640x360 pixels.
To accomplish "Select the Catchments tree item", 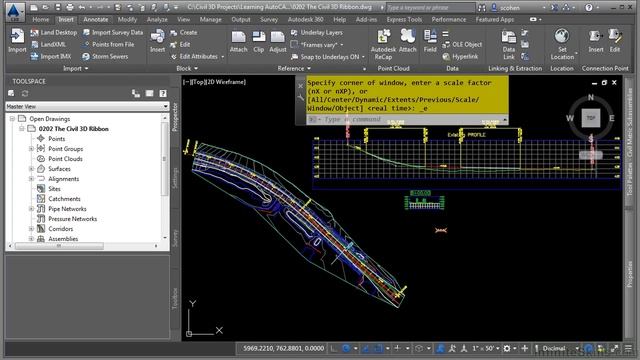I will 64,199.
